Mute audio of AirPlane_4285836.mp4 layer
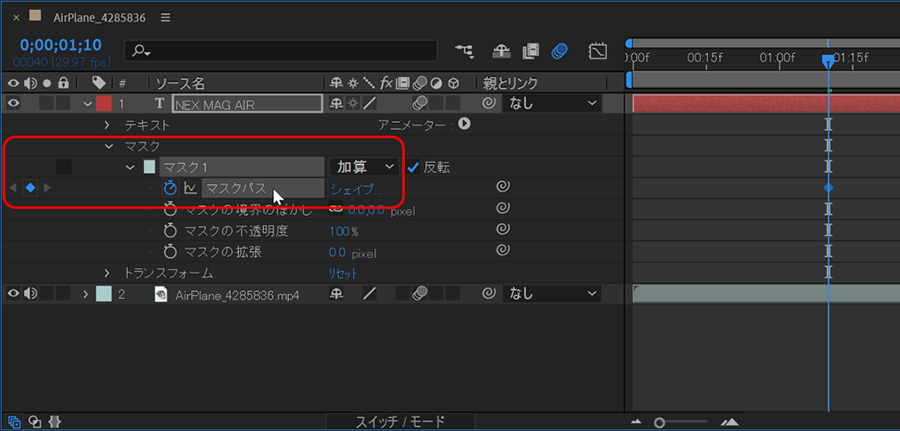This screenshot has width=900, height=431. (x=30, y=294)
